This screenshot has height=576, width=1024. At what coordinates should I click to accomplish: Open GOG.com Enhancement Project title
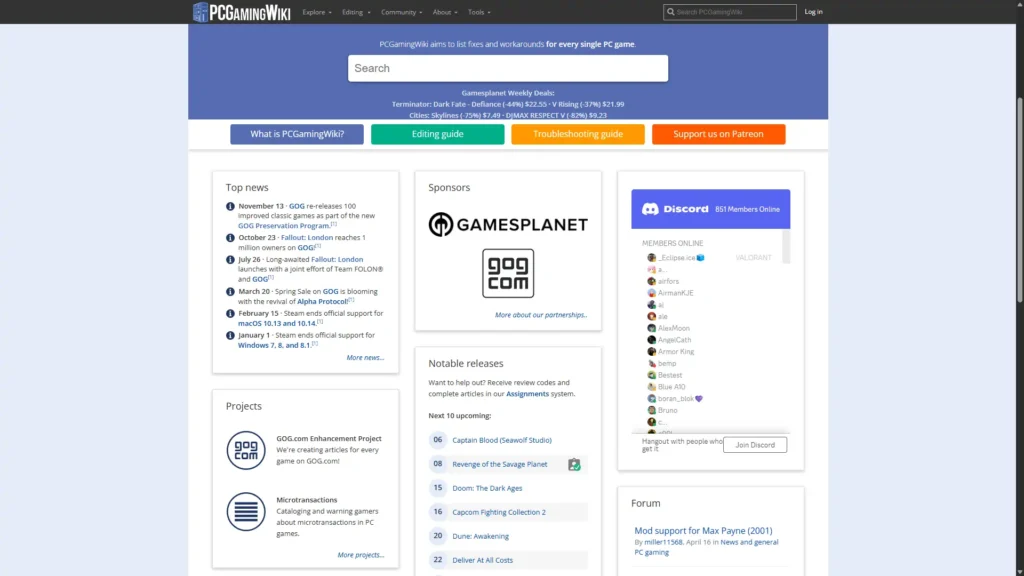tap(328, 439)
